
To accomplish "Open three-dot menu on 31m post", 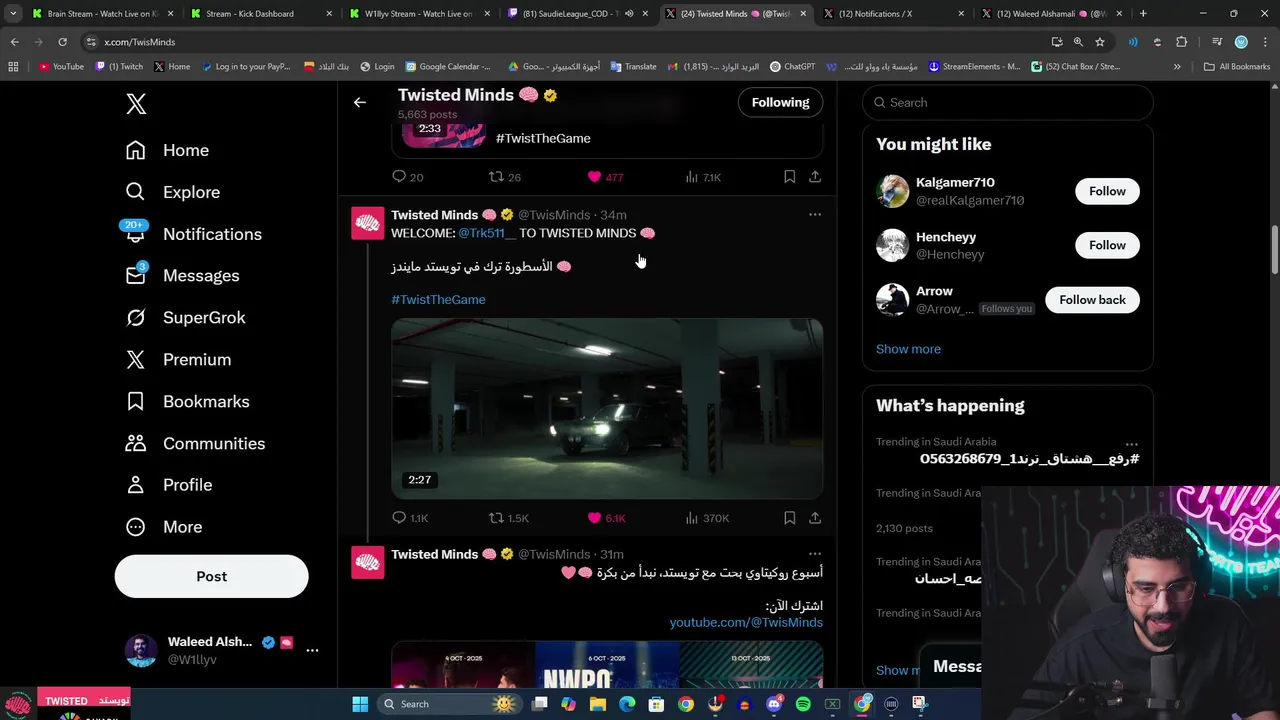I will 815,553.
